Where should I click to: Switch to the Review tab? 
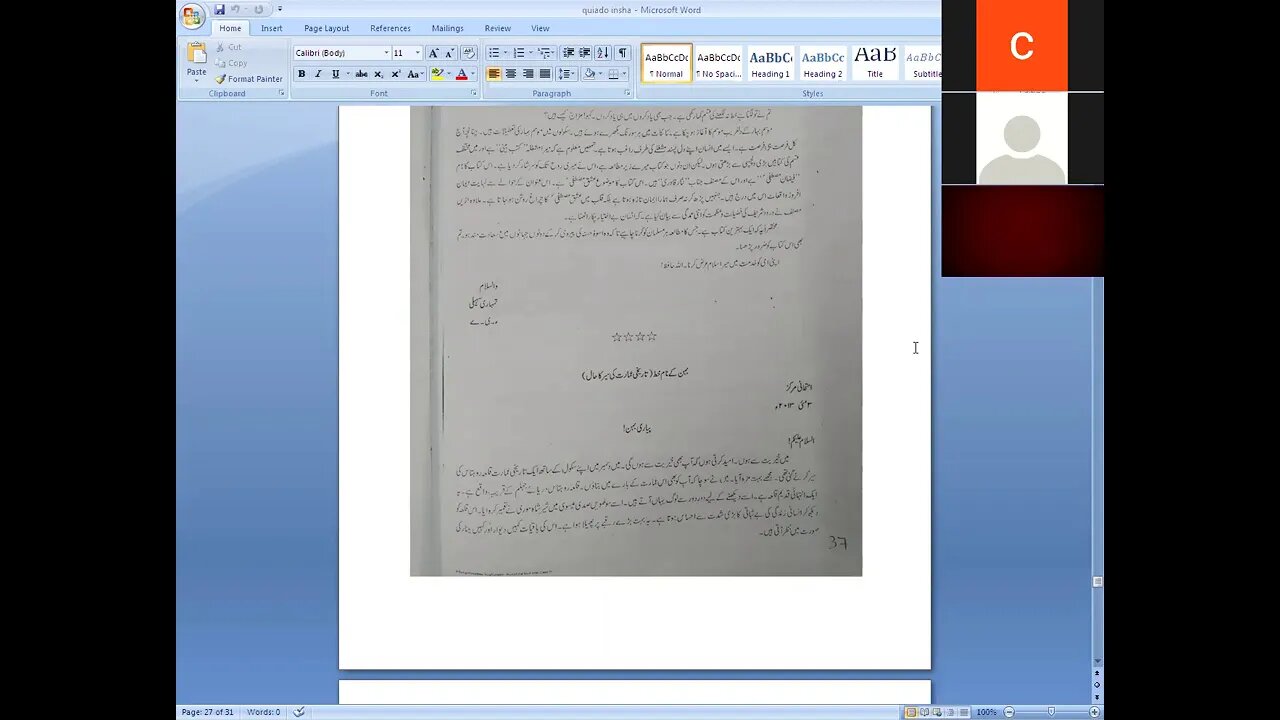[497, 28]
